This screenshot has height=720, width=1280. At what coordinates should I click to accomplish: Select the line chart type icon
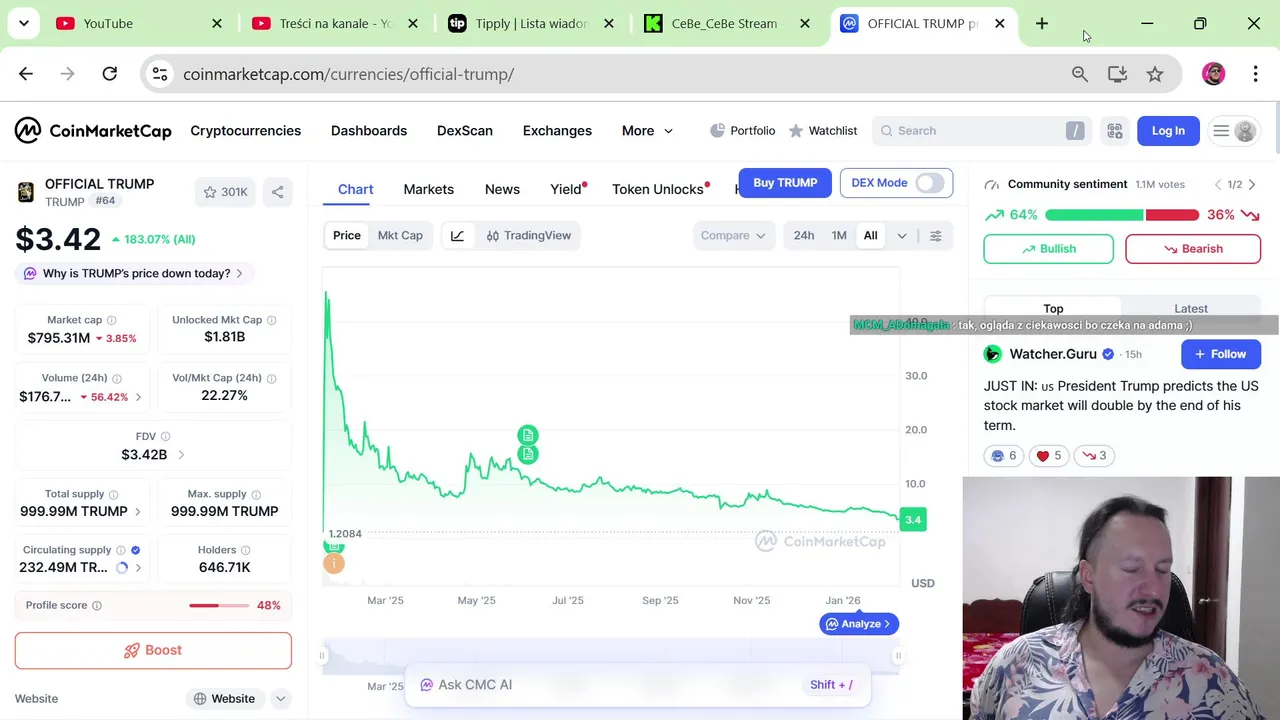457,236
